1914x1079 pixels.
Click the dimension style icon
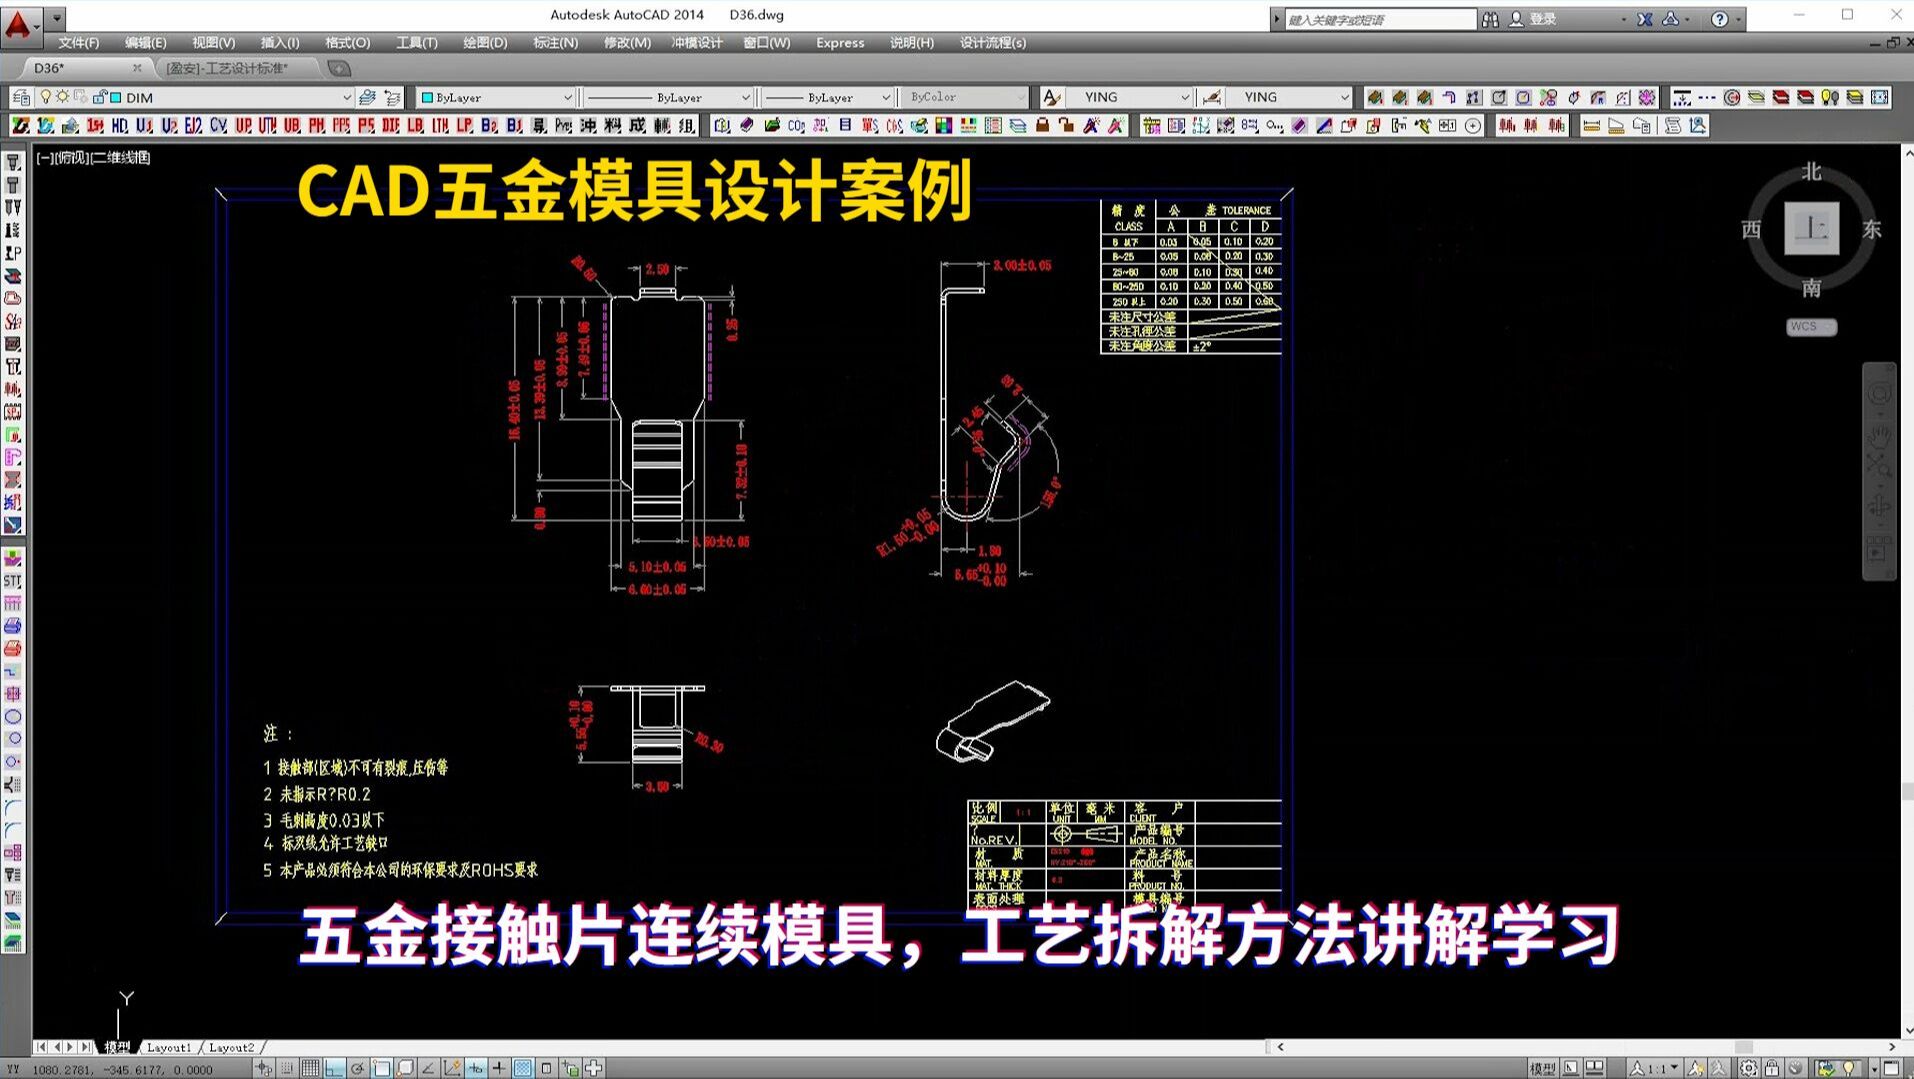[1211, 97]
